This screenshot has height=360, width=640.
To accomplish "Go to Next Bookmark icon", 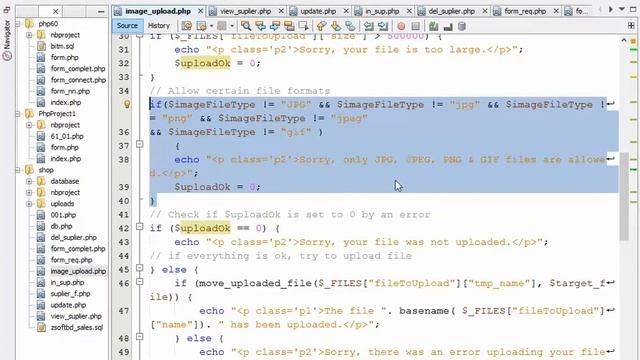I will pos(336,26).
